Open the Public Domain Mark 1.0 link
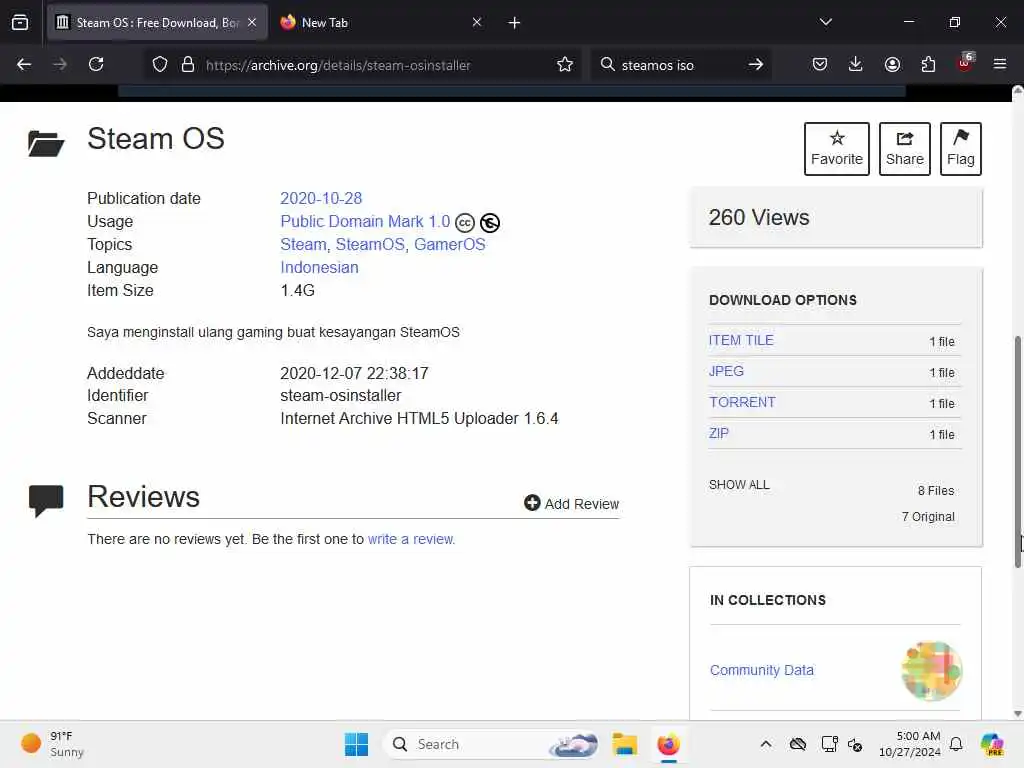The image size is (1024, 768). pyautogui.click(x=365, y=221)
